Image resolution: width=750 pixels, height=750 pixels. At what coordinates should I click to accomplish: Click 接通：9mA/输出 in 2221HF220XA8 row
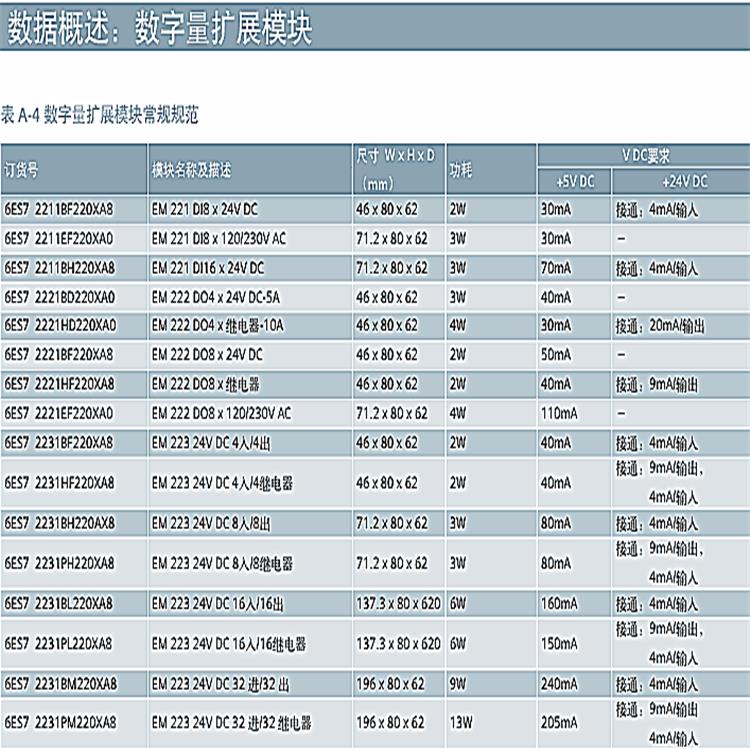(657, 385)
